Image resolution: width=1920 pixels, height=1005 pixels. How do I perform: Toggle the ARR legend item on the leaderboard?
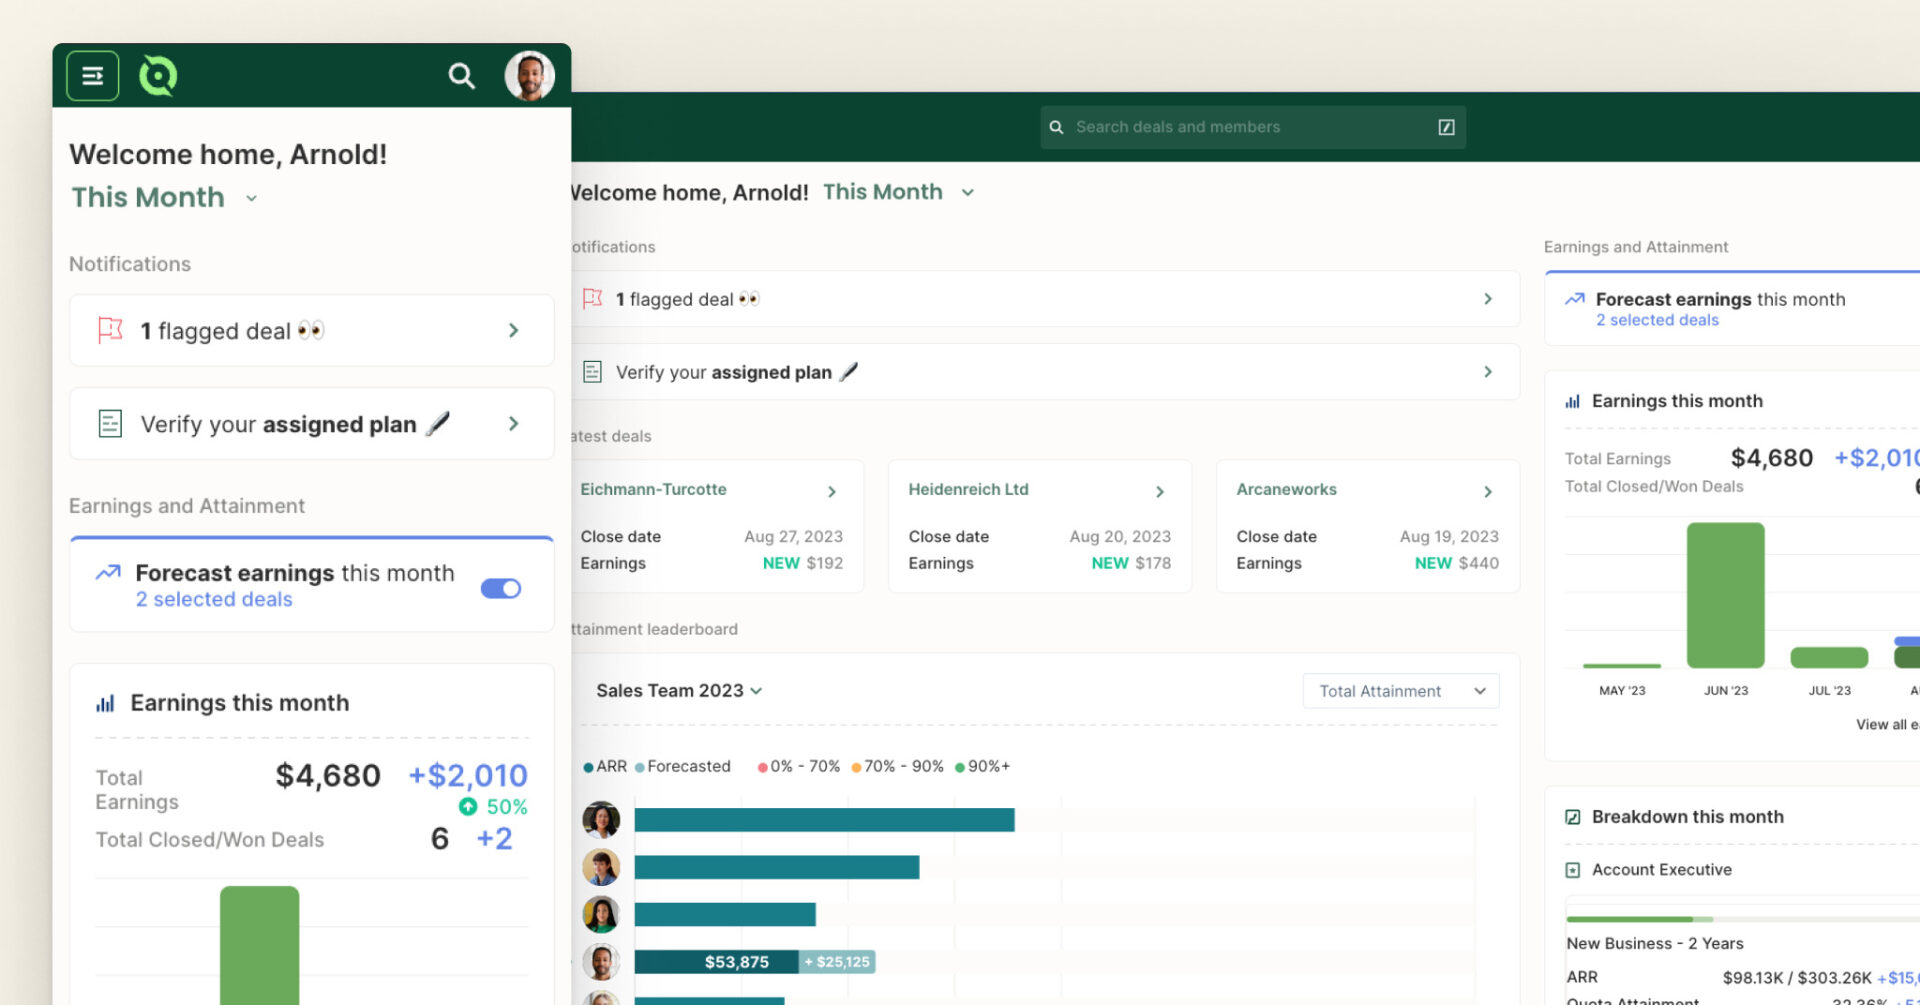click(605, 766)
